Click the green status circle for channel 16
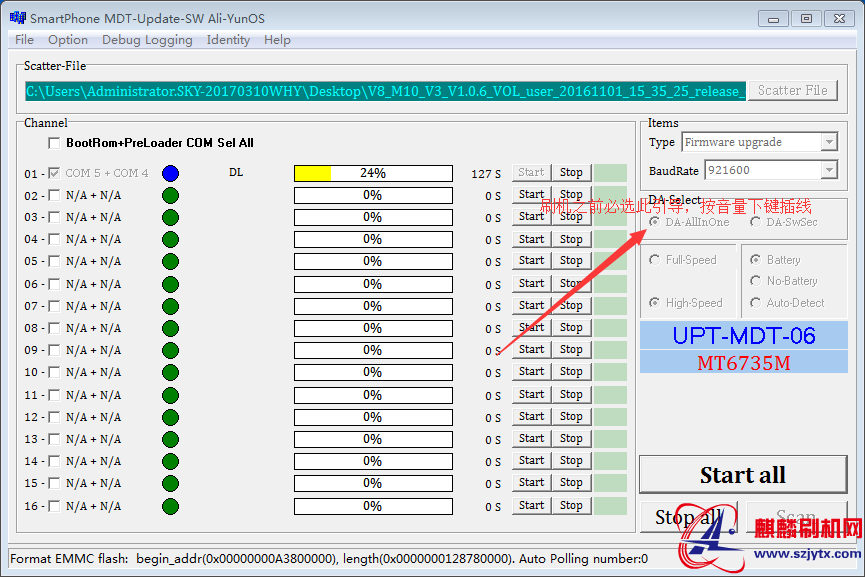This screenshot has width=865, height=577. click(170, 506)
